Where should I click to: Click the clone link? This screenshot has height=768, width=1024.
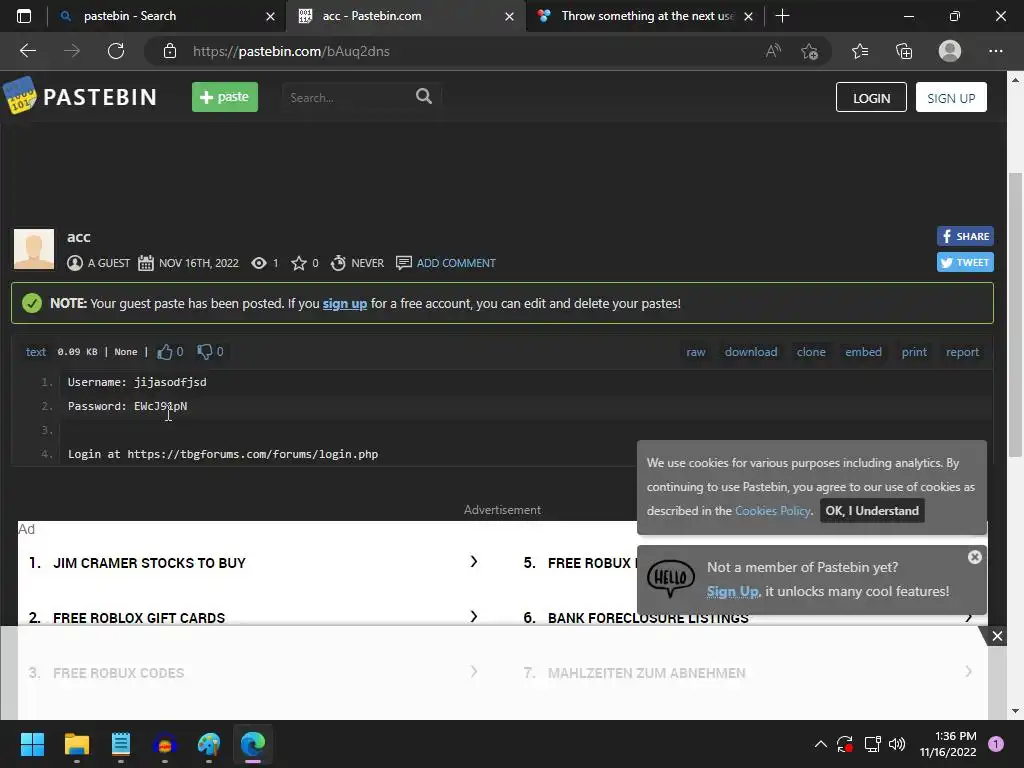[x=811, y=352]
